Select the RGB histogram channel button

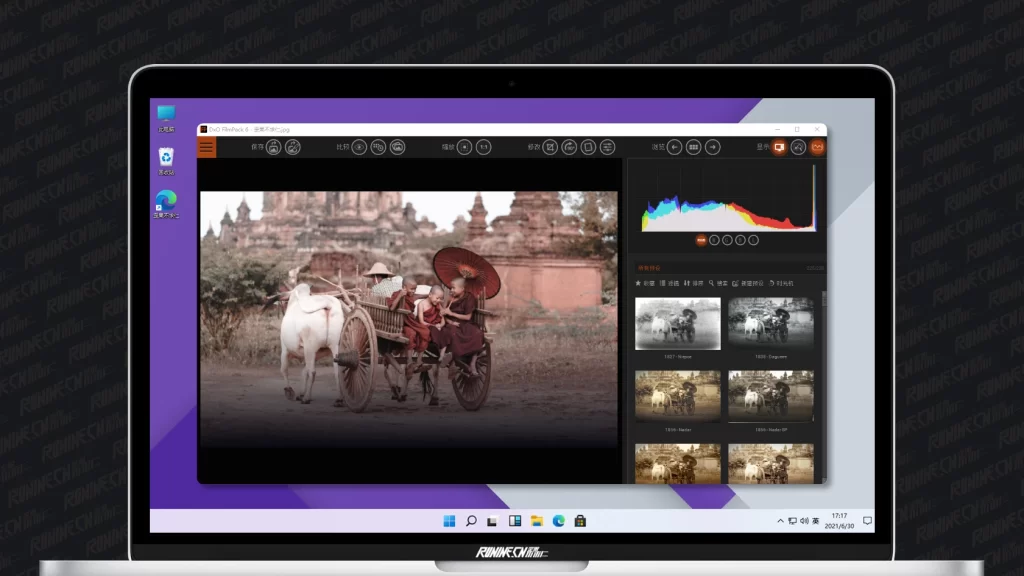pyautogui.click(x=702, y=240)
